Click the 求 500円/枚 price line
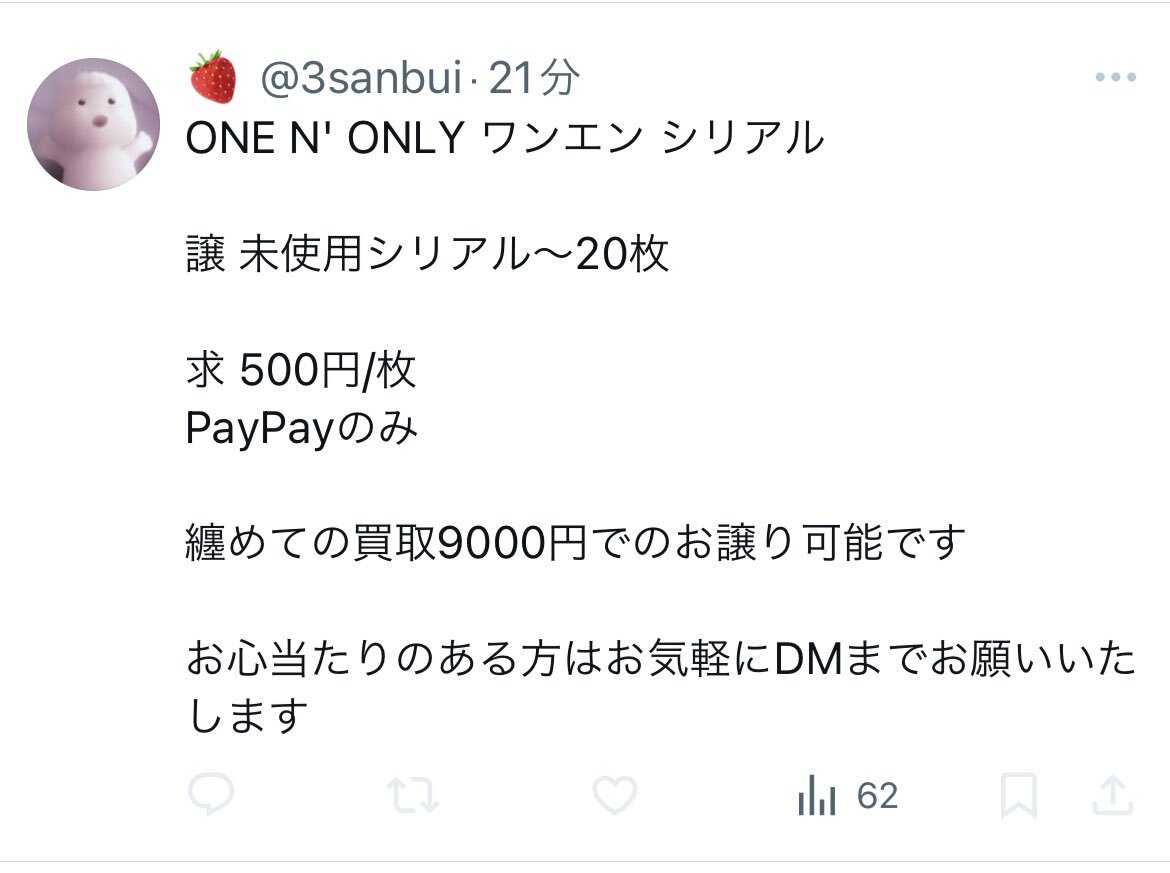This screenshot has height=873, width=1170. [x=301, y=370]
